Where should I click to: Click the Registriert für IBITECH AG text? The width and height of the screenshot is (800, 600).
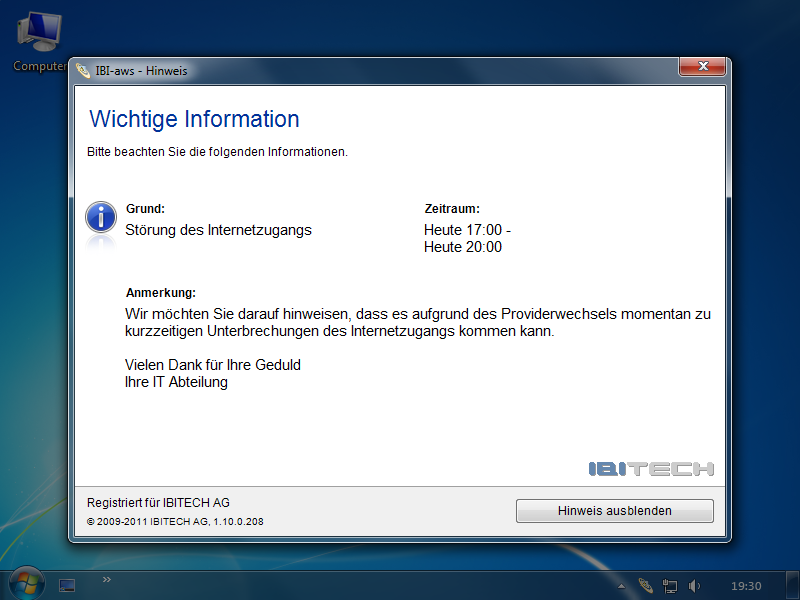tap(158, 503)
